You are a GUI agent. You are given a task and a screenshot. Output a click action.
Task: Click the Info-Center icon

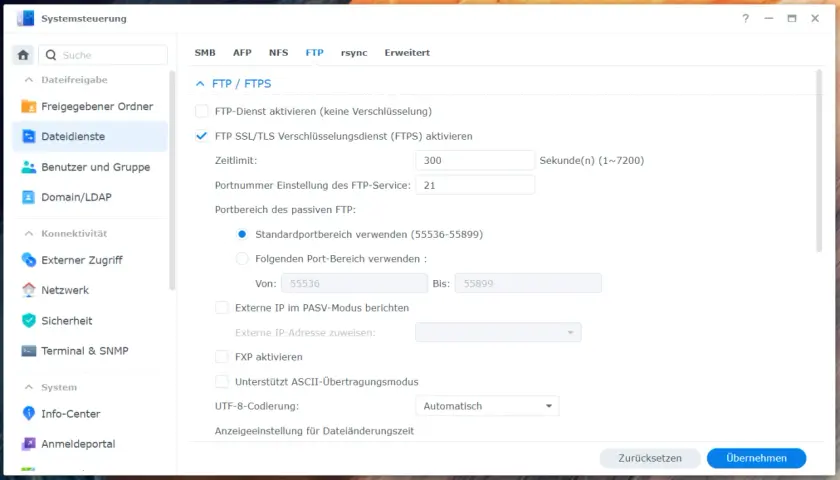pos(28,413)
